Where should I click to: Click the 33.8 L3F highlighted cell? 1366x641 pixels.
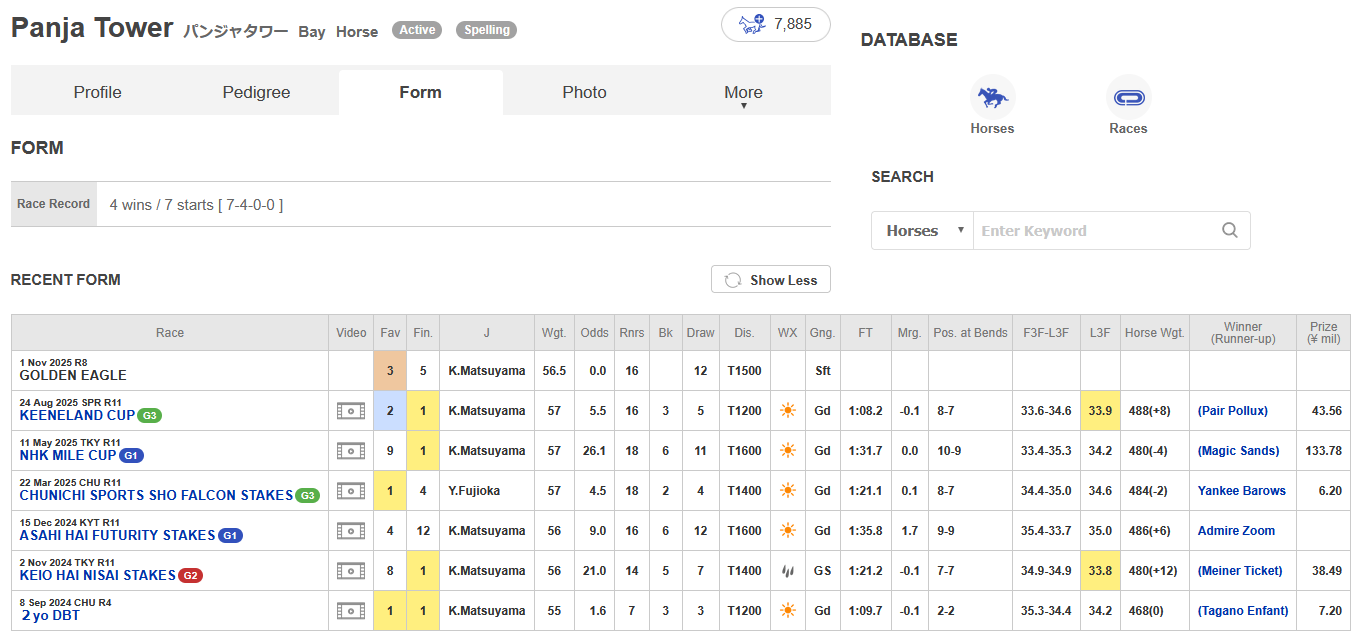tap(1100, 571)
